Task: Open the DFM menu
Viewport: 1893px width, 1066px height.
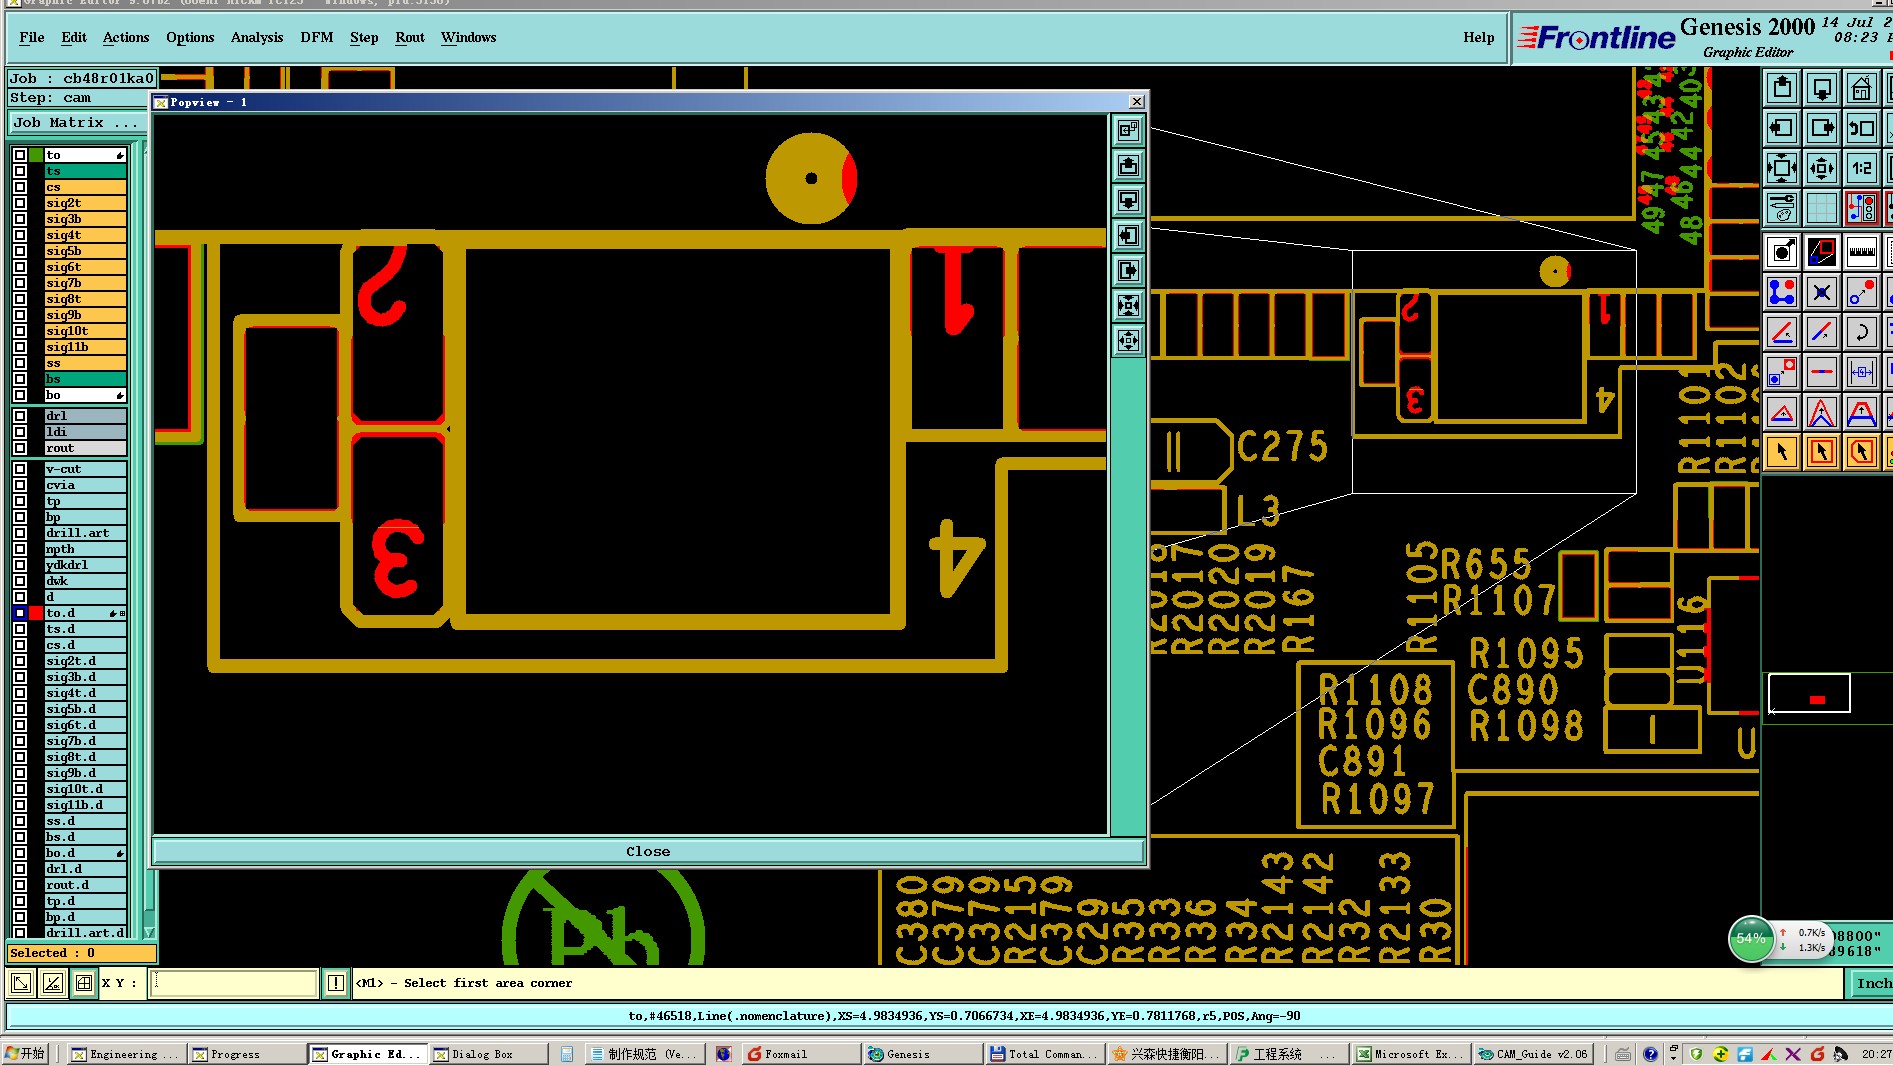Action: (317, 38)
